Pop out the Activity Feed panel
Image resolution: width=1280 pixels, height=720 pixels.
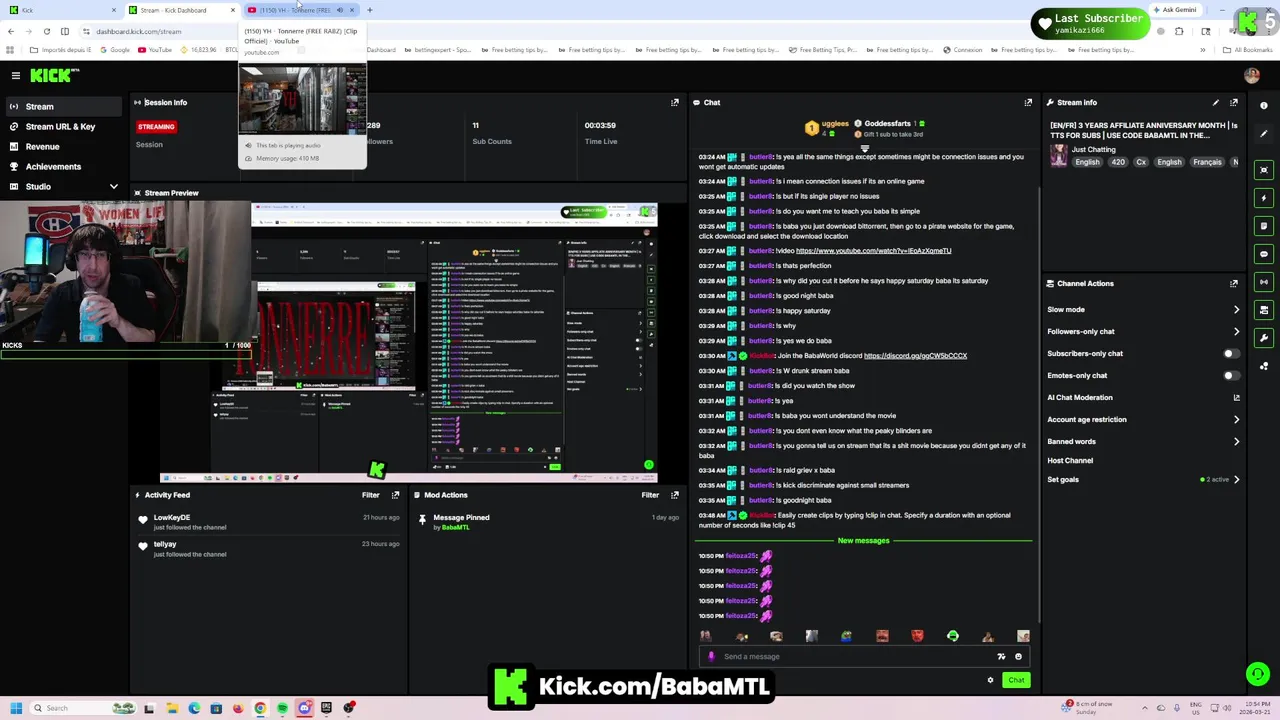[396, 495]
